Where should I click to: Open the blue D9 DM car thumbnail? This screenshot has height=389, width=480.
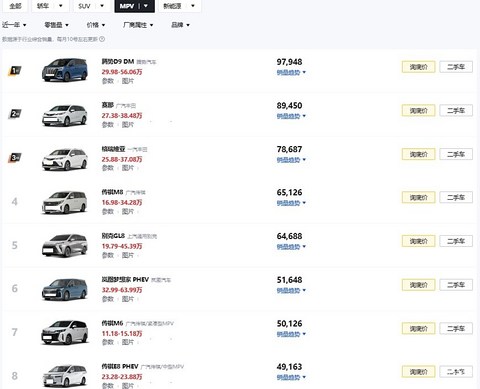coord(65,70)
